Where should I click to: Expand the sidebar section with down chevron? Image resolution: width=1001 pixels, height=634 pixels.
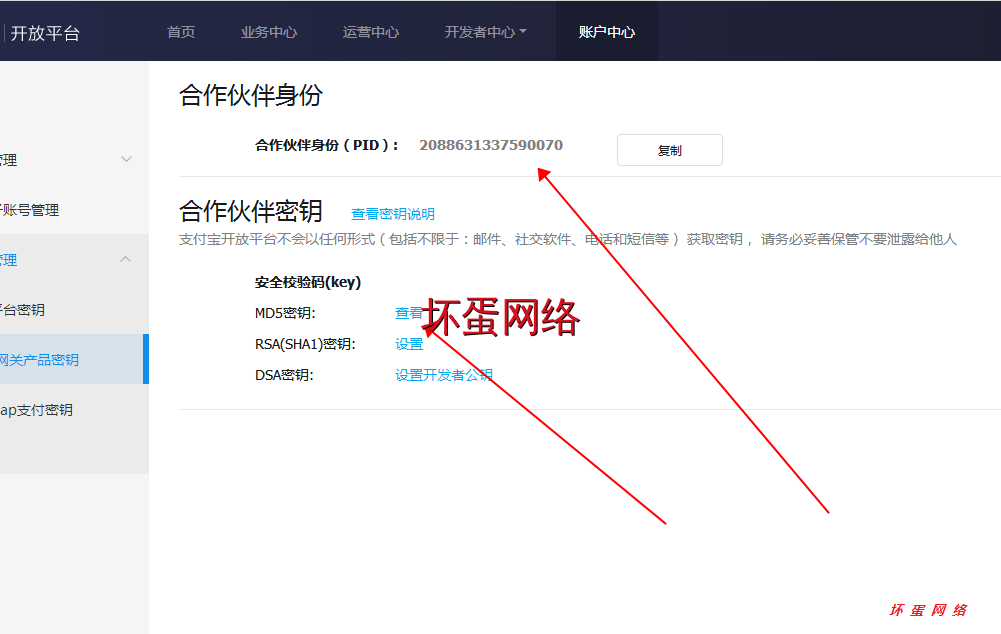click(x=126, y=160)
